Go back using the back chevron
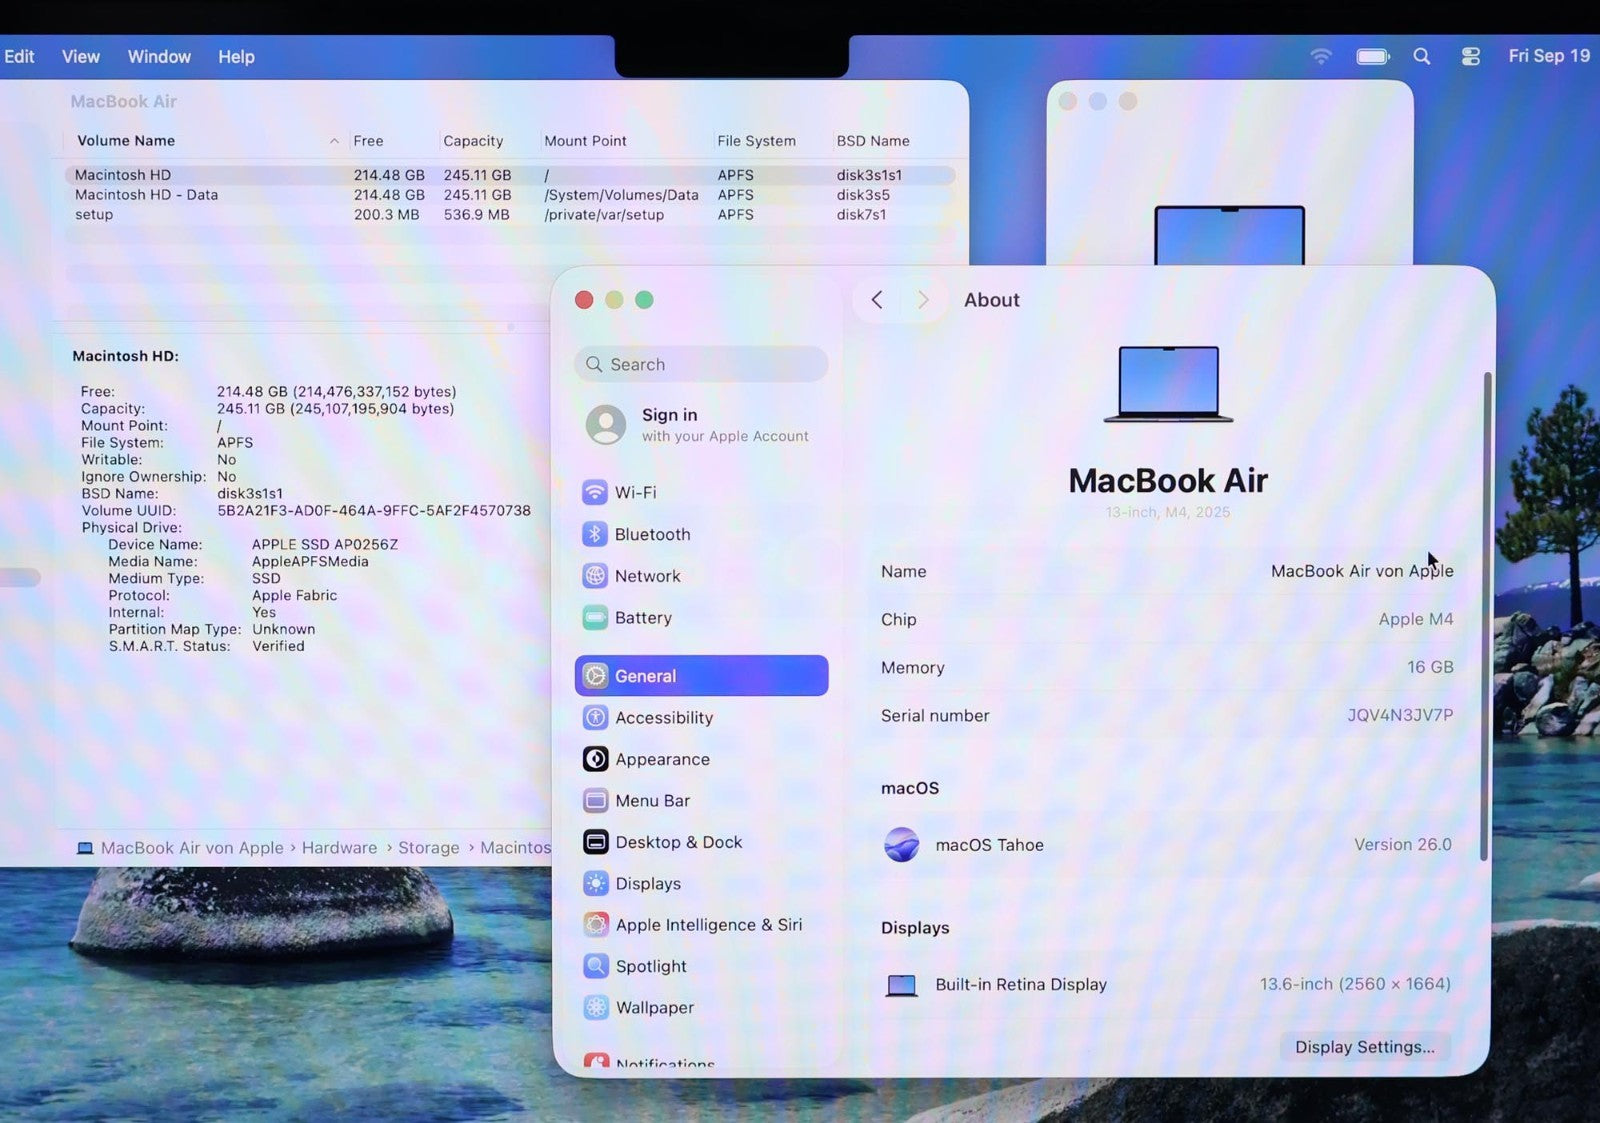The height and width of the screenshot is (1123, 1600). [877, 300]
